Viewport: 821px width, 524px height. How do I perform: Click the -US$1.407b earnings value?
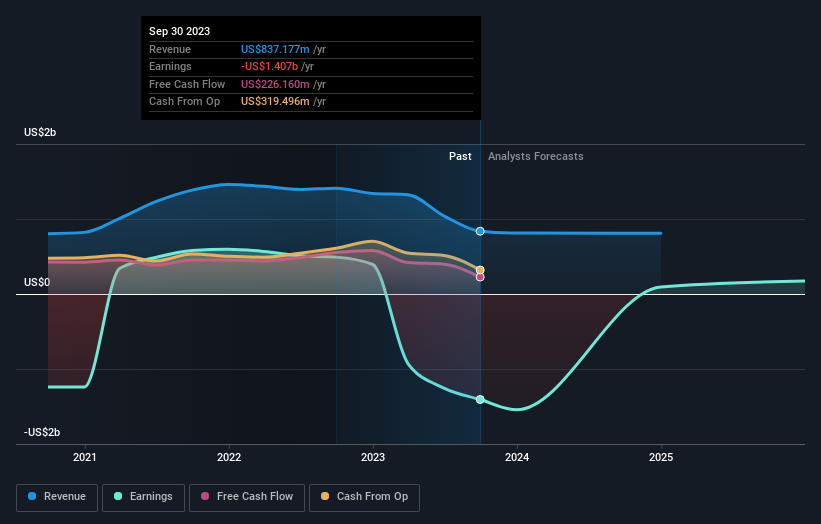click(269, 66)
